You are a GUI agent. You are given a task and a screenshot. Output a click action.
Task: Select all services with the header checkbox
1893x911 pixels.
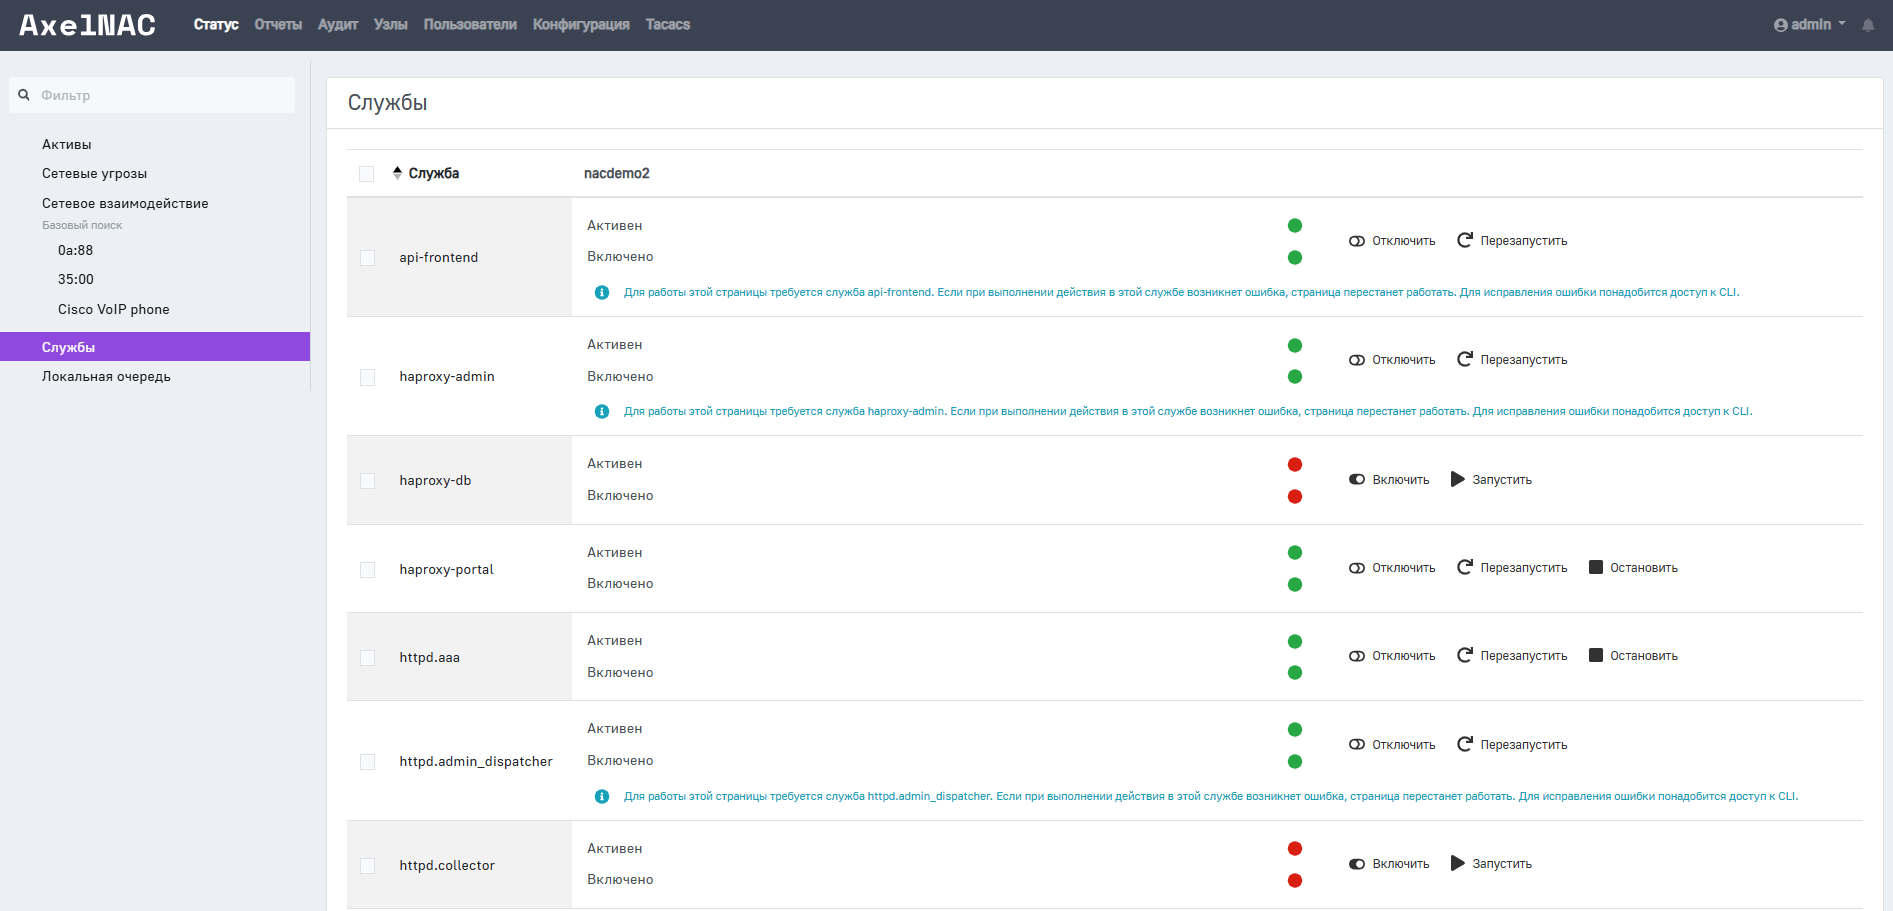coord(367,174)
